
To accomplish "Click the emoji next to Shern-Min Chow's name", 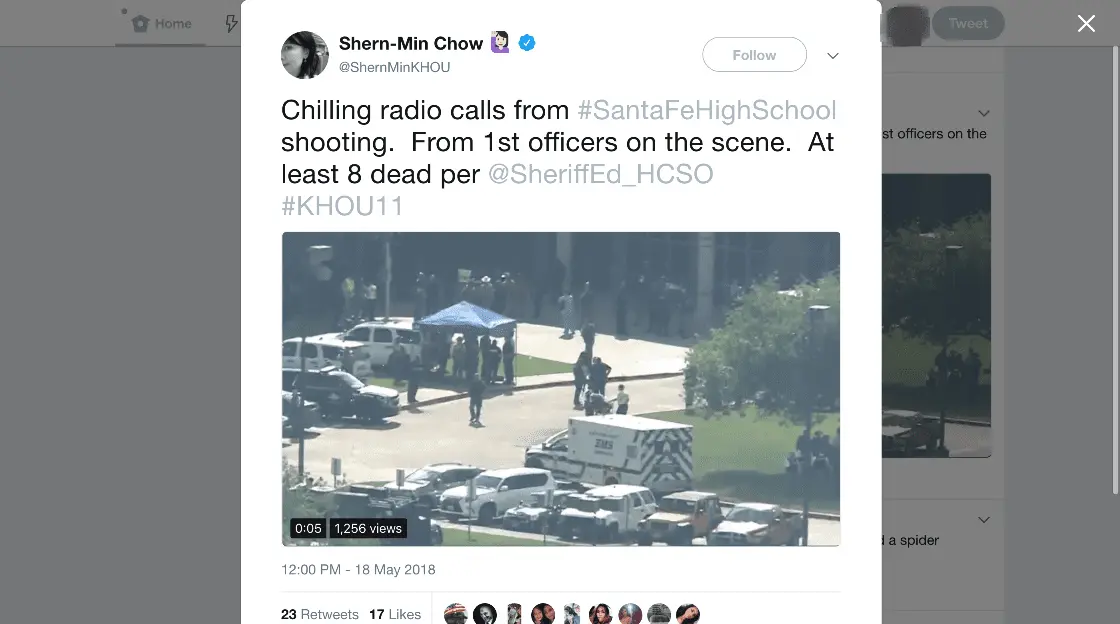I will (500, 43).
